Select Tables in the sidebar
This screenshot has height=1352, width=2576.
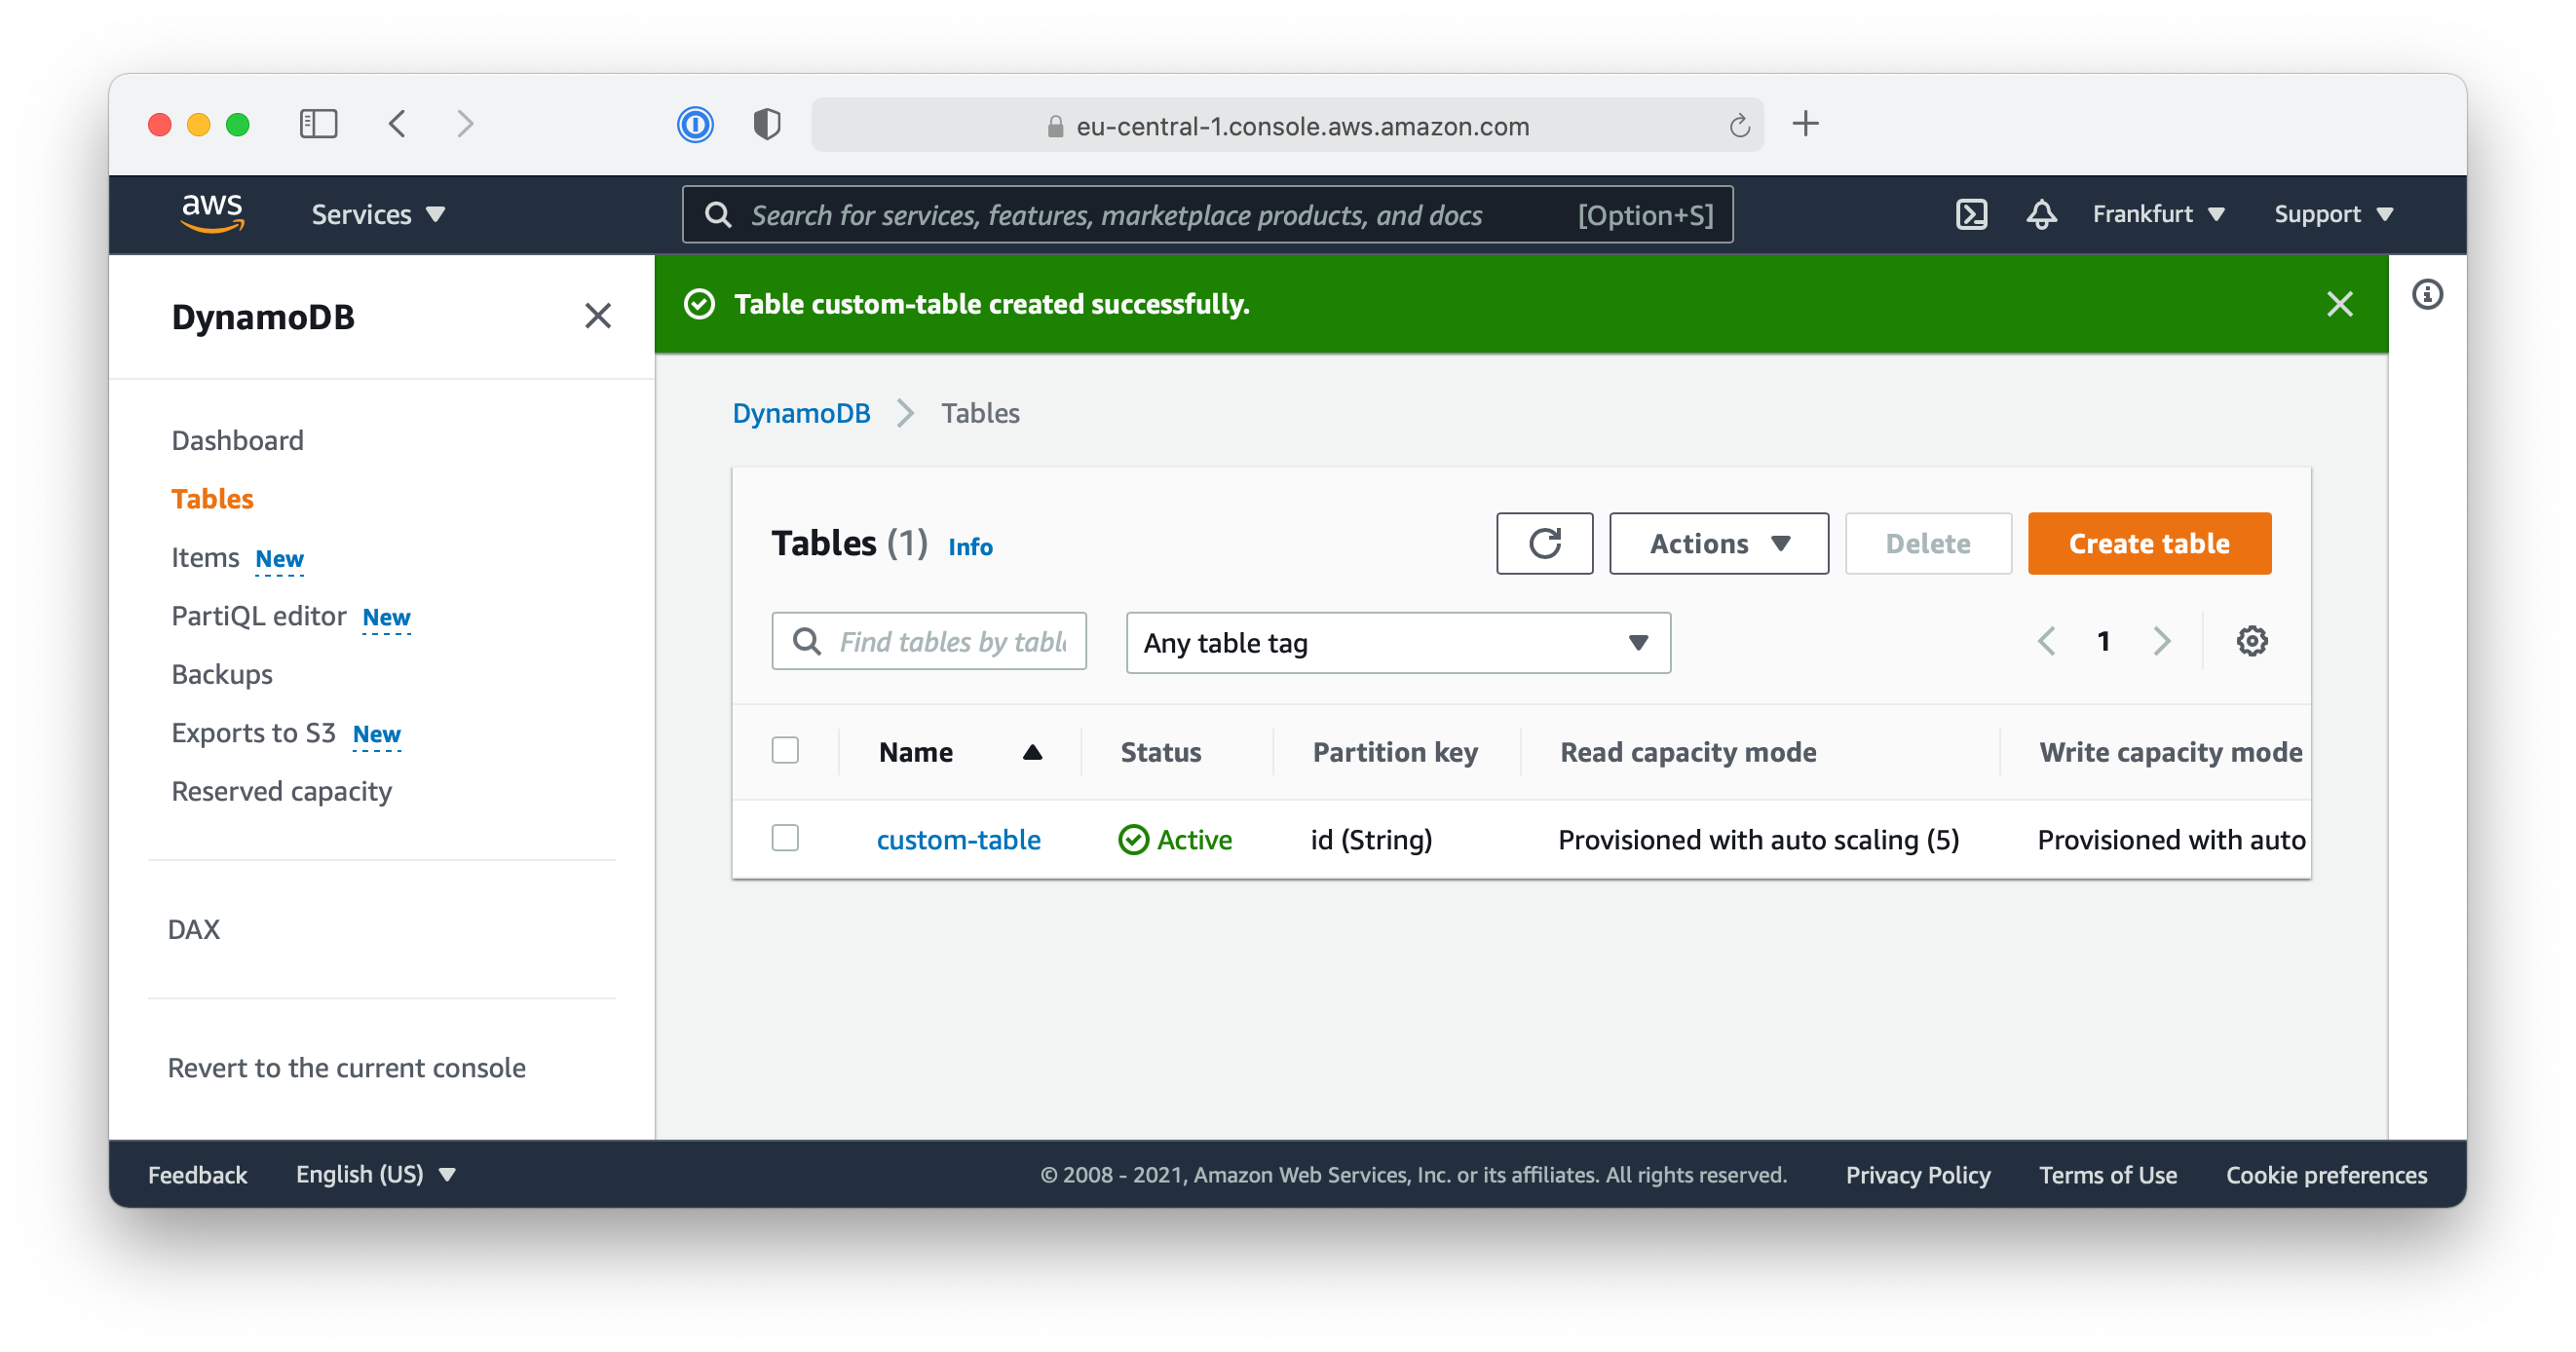212,499
